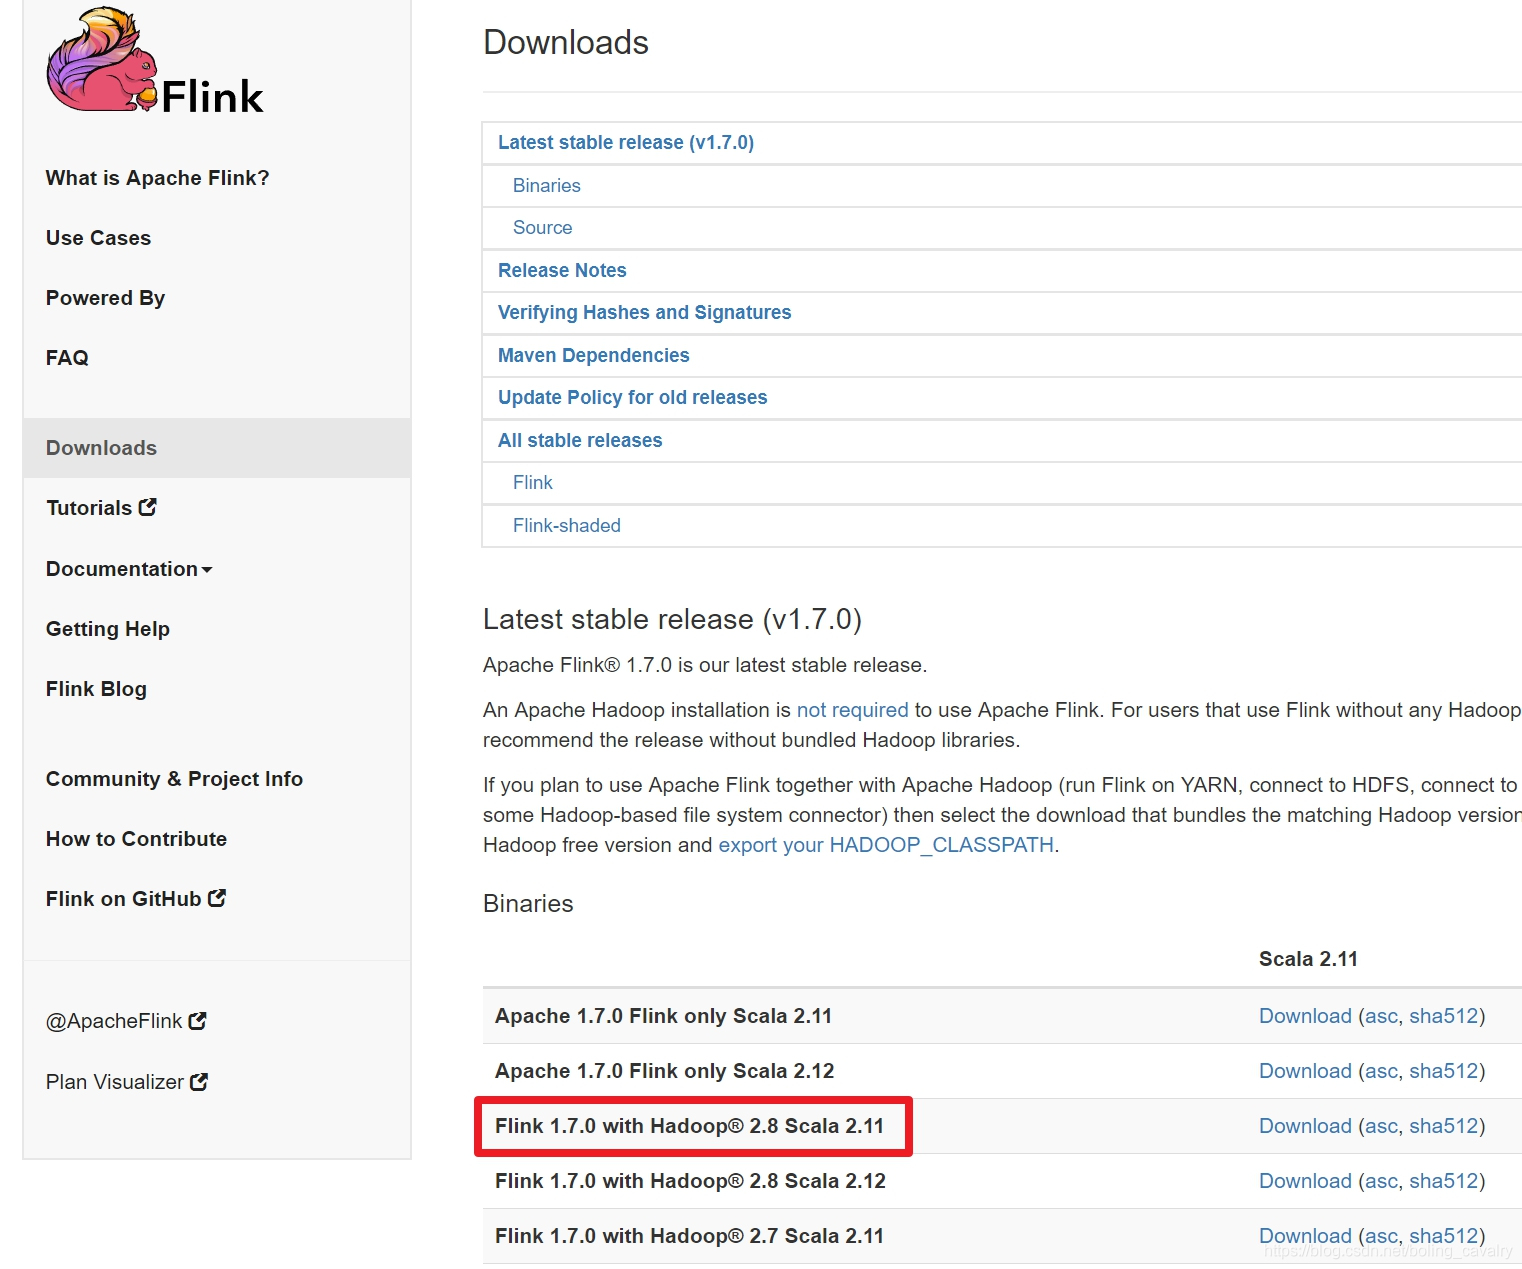1522x1269 pixels.
Task: Expand the Documentation dropdown menu
Action: coord(129,569)
